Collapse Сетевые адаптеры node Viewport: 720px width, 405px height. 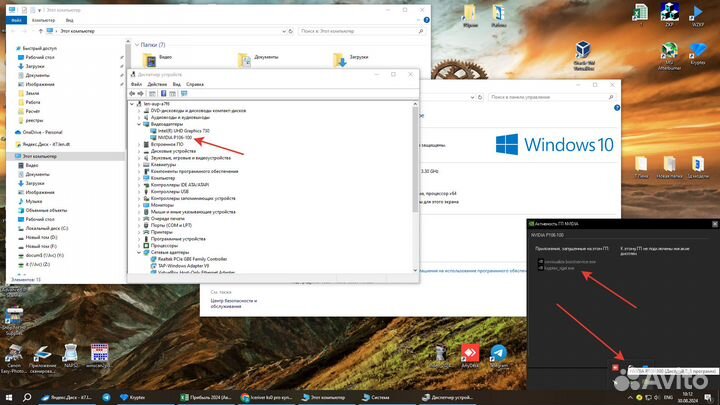139,253
